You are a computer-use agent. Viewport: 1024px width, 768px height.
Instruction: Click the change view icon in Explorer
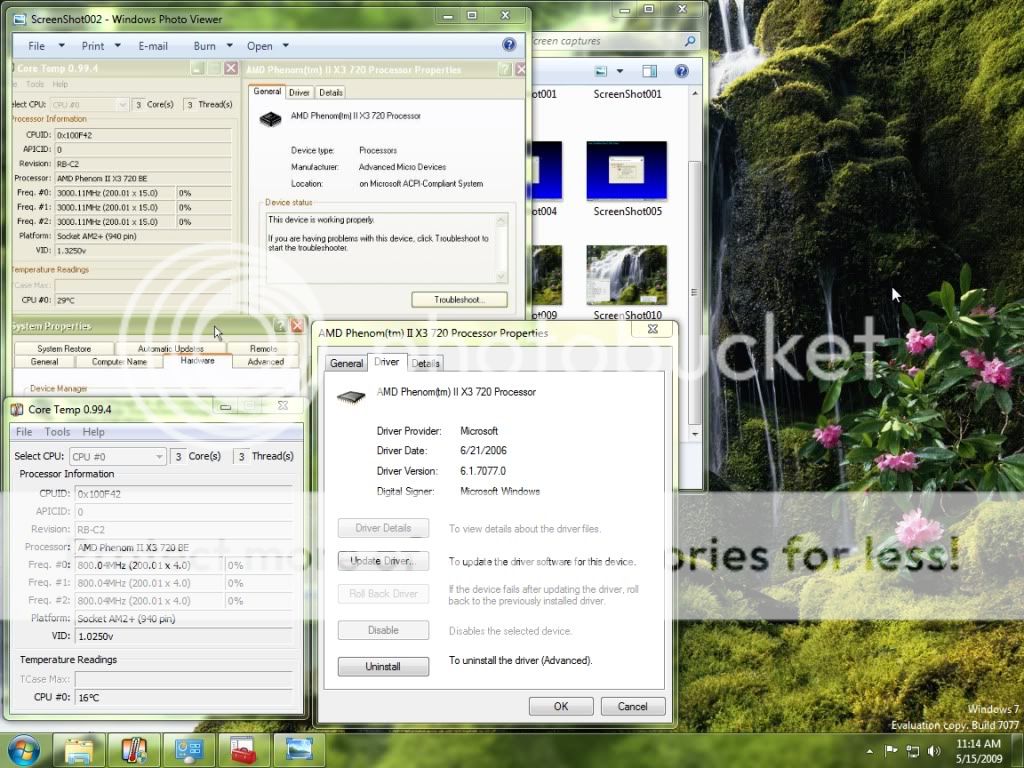tap(601, 71)
